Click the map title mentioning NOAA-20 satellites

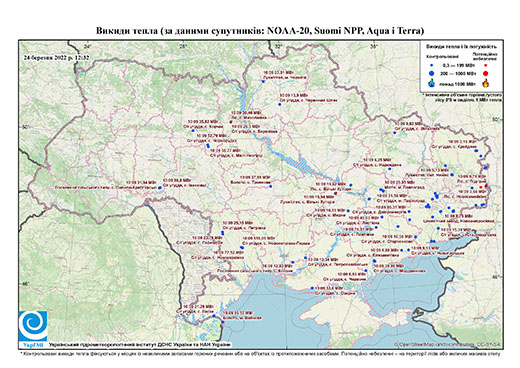260,31
